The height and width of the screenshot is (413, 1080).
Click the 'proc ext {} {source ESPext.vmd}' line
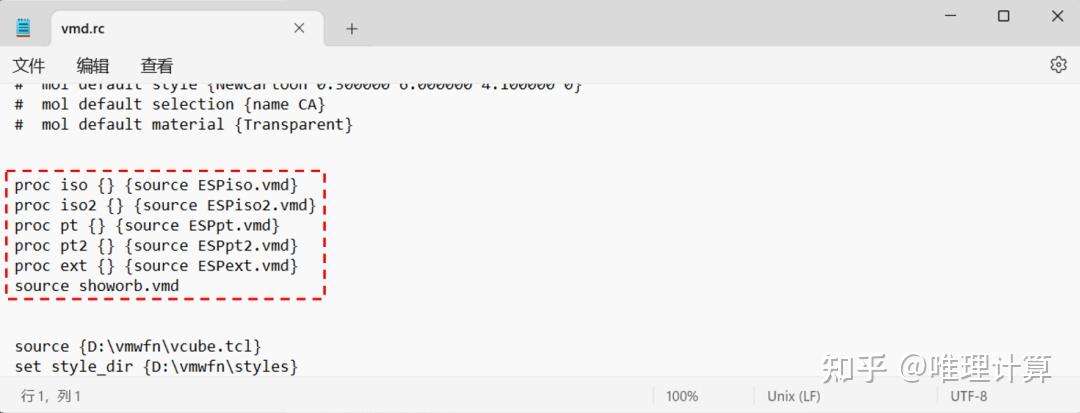tap(156, 266)
